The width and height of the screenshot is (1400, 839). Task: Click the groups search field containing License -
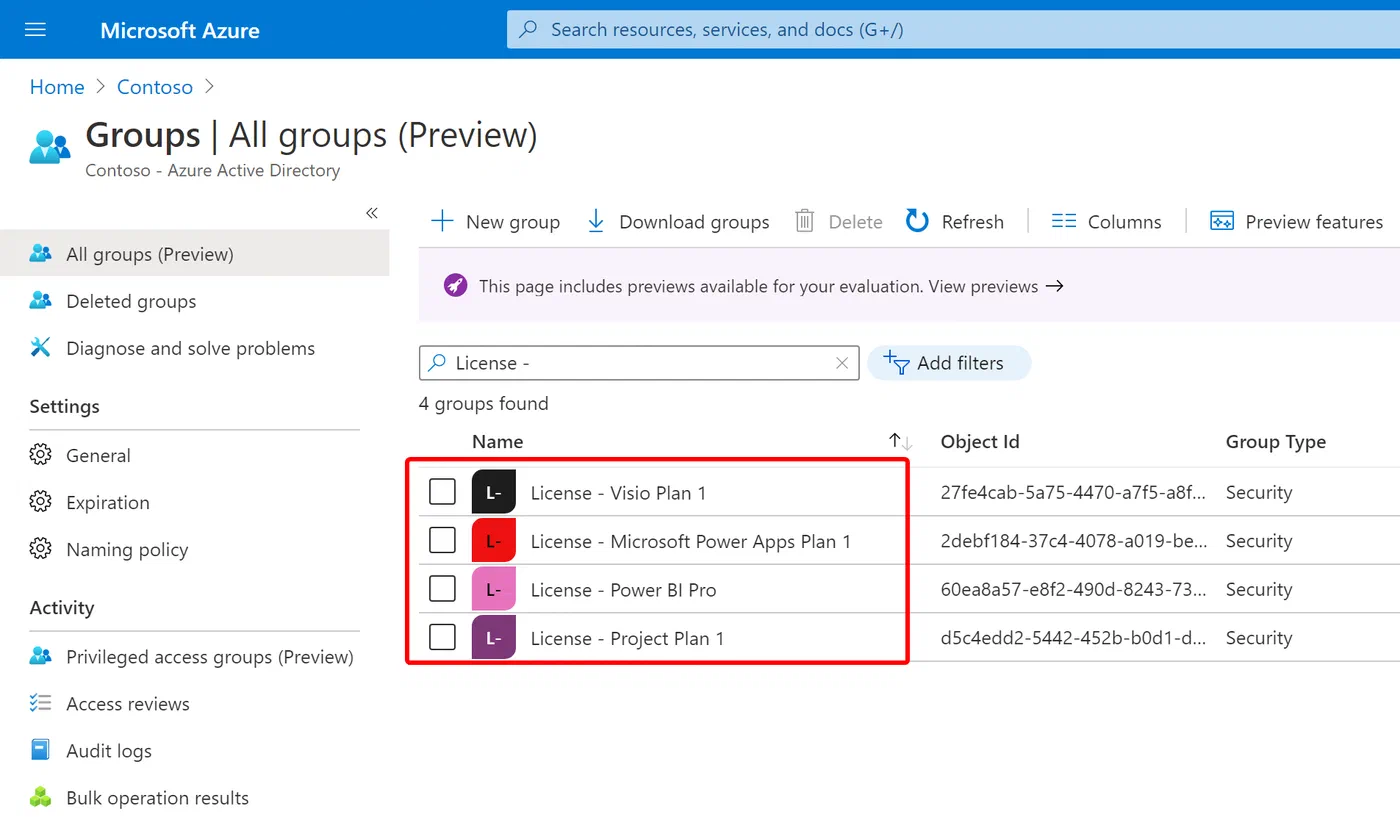(639, 363)
